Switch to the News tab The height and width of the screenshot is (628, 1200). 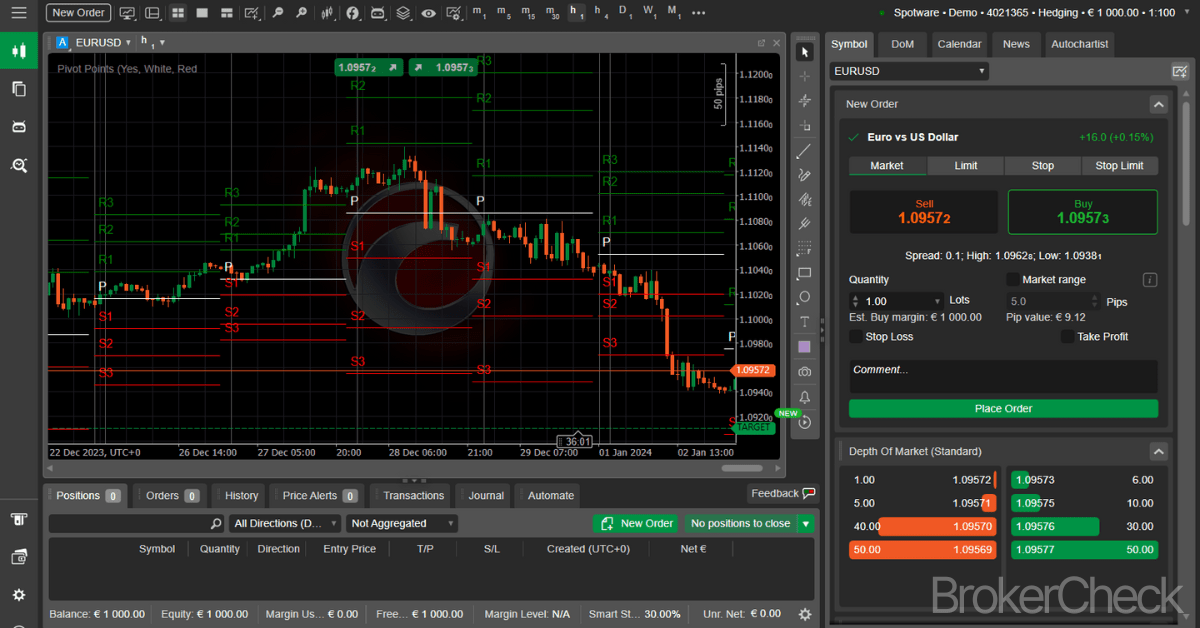[x=1016, y=44]
